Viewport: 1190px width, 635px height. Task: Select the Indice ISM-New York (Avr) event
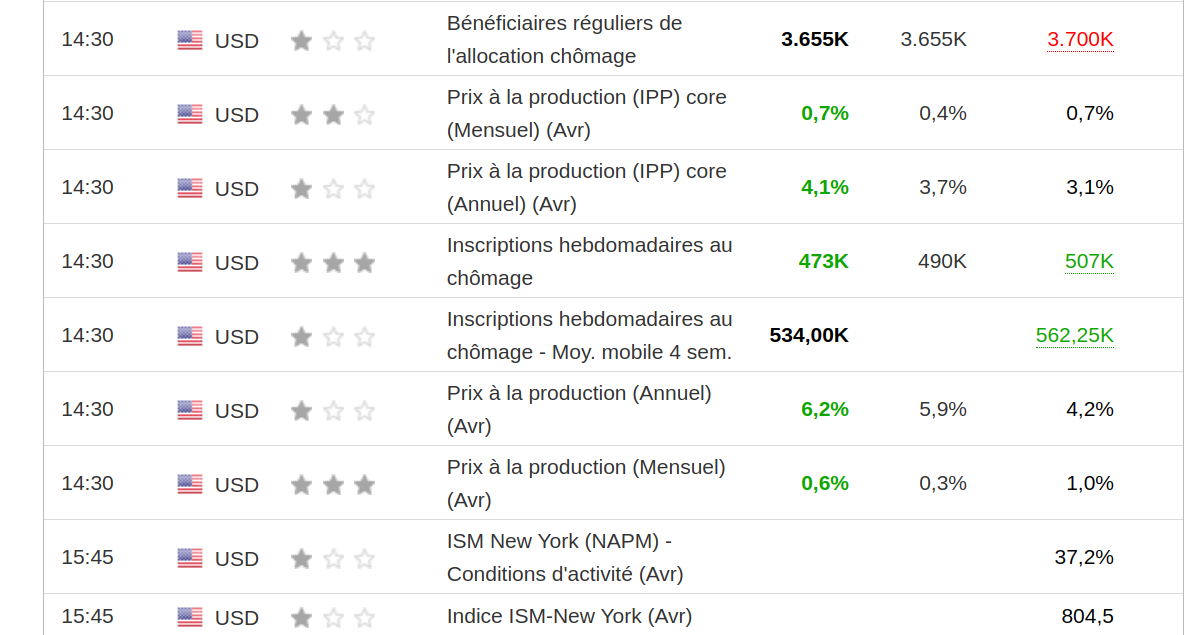point(569,616)
